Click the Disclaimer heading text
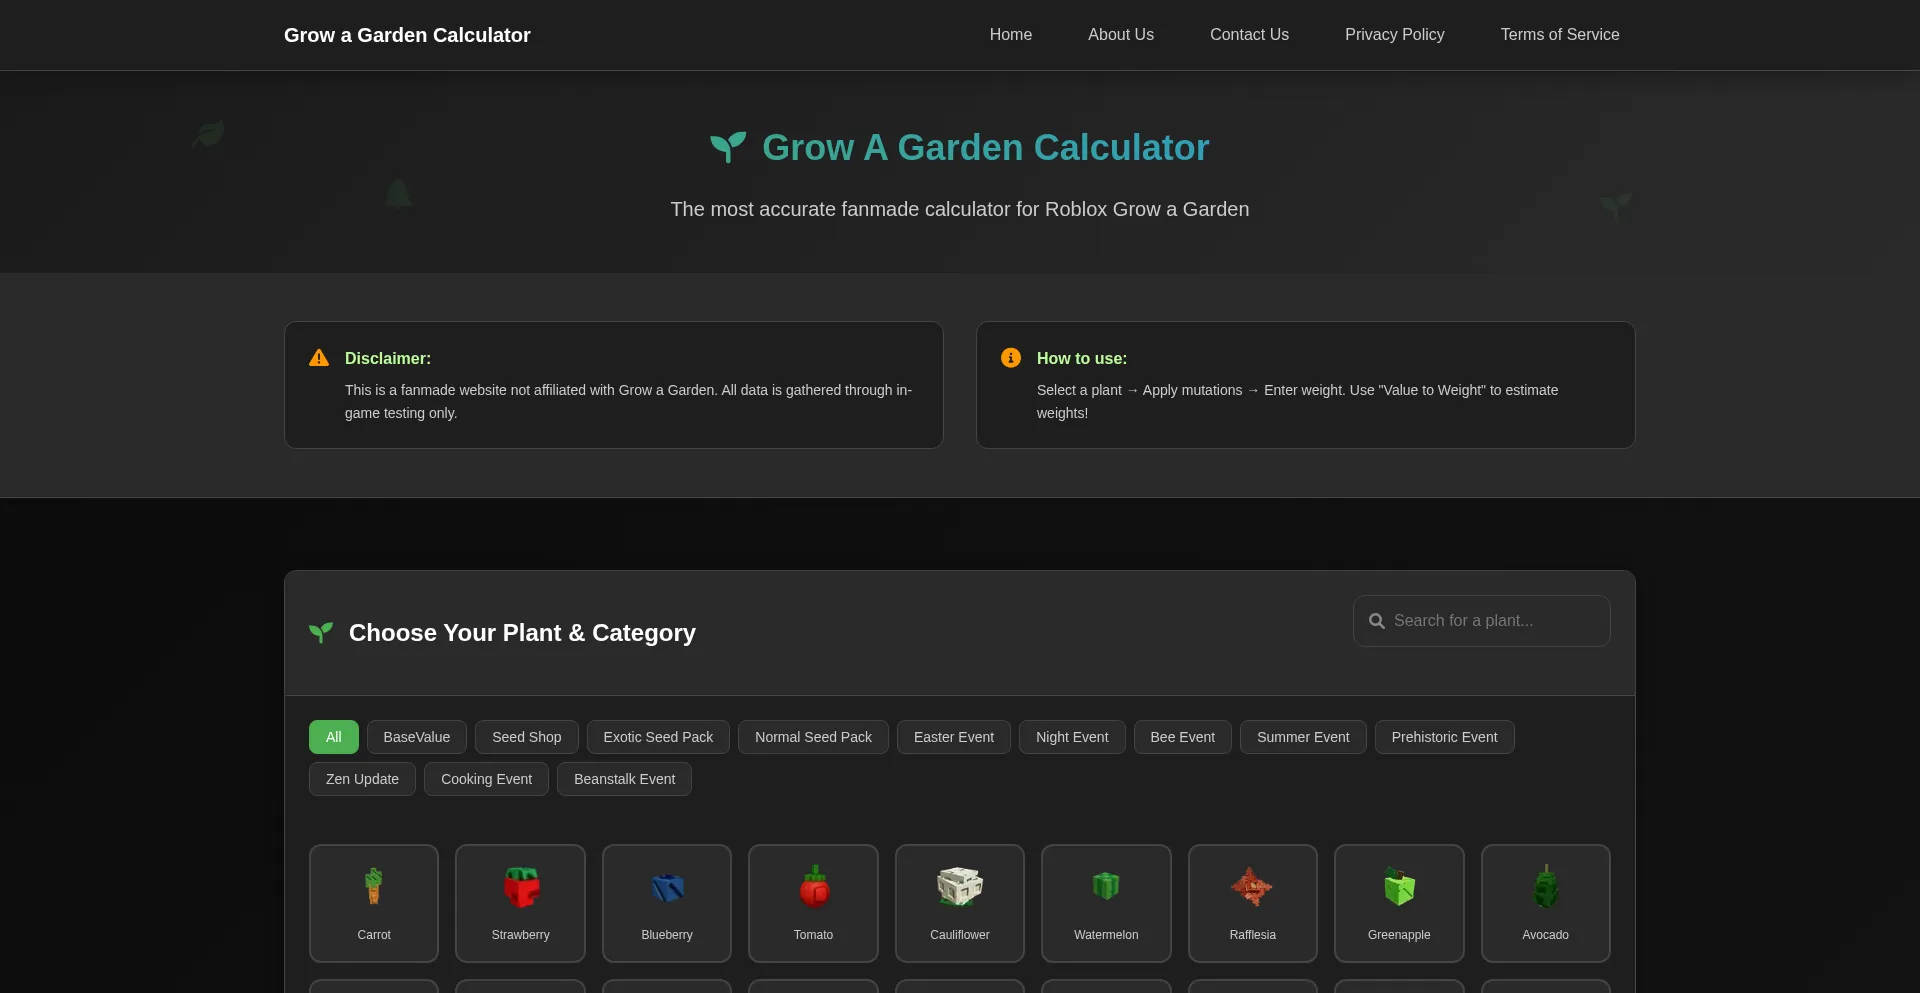 [x=388, y=358]
